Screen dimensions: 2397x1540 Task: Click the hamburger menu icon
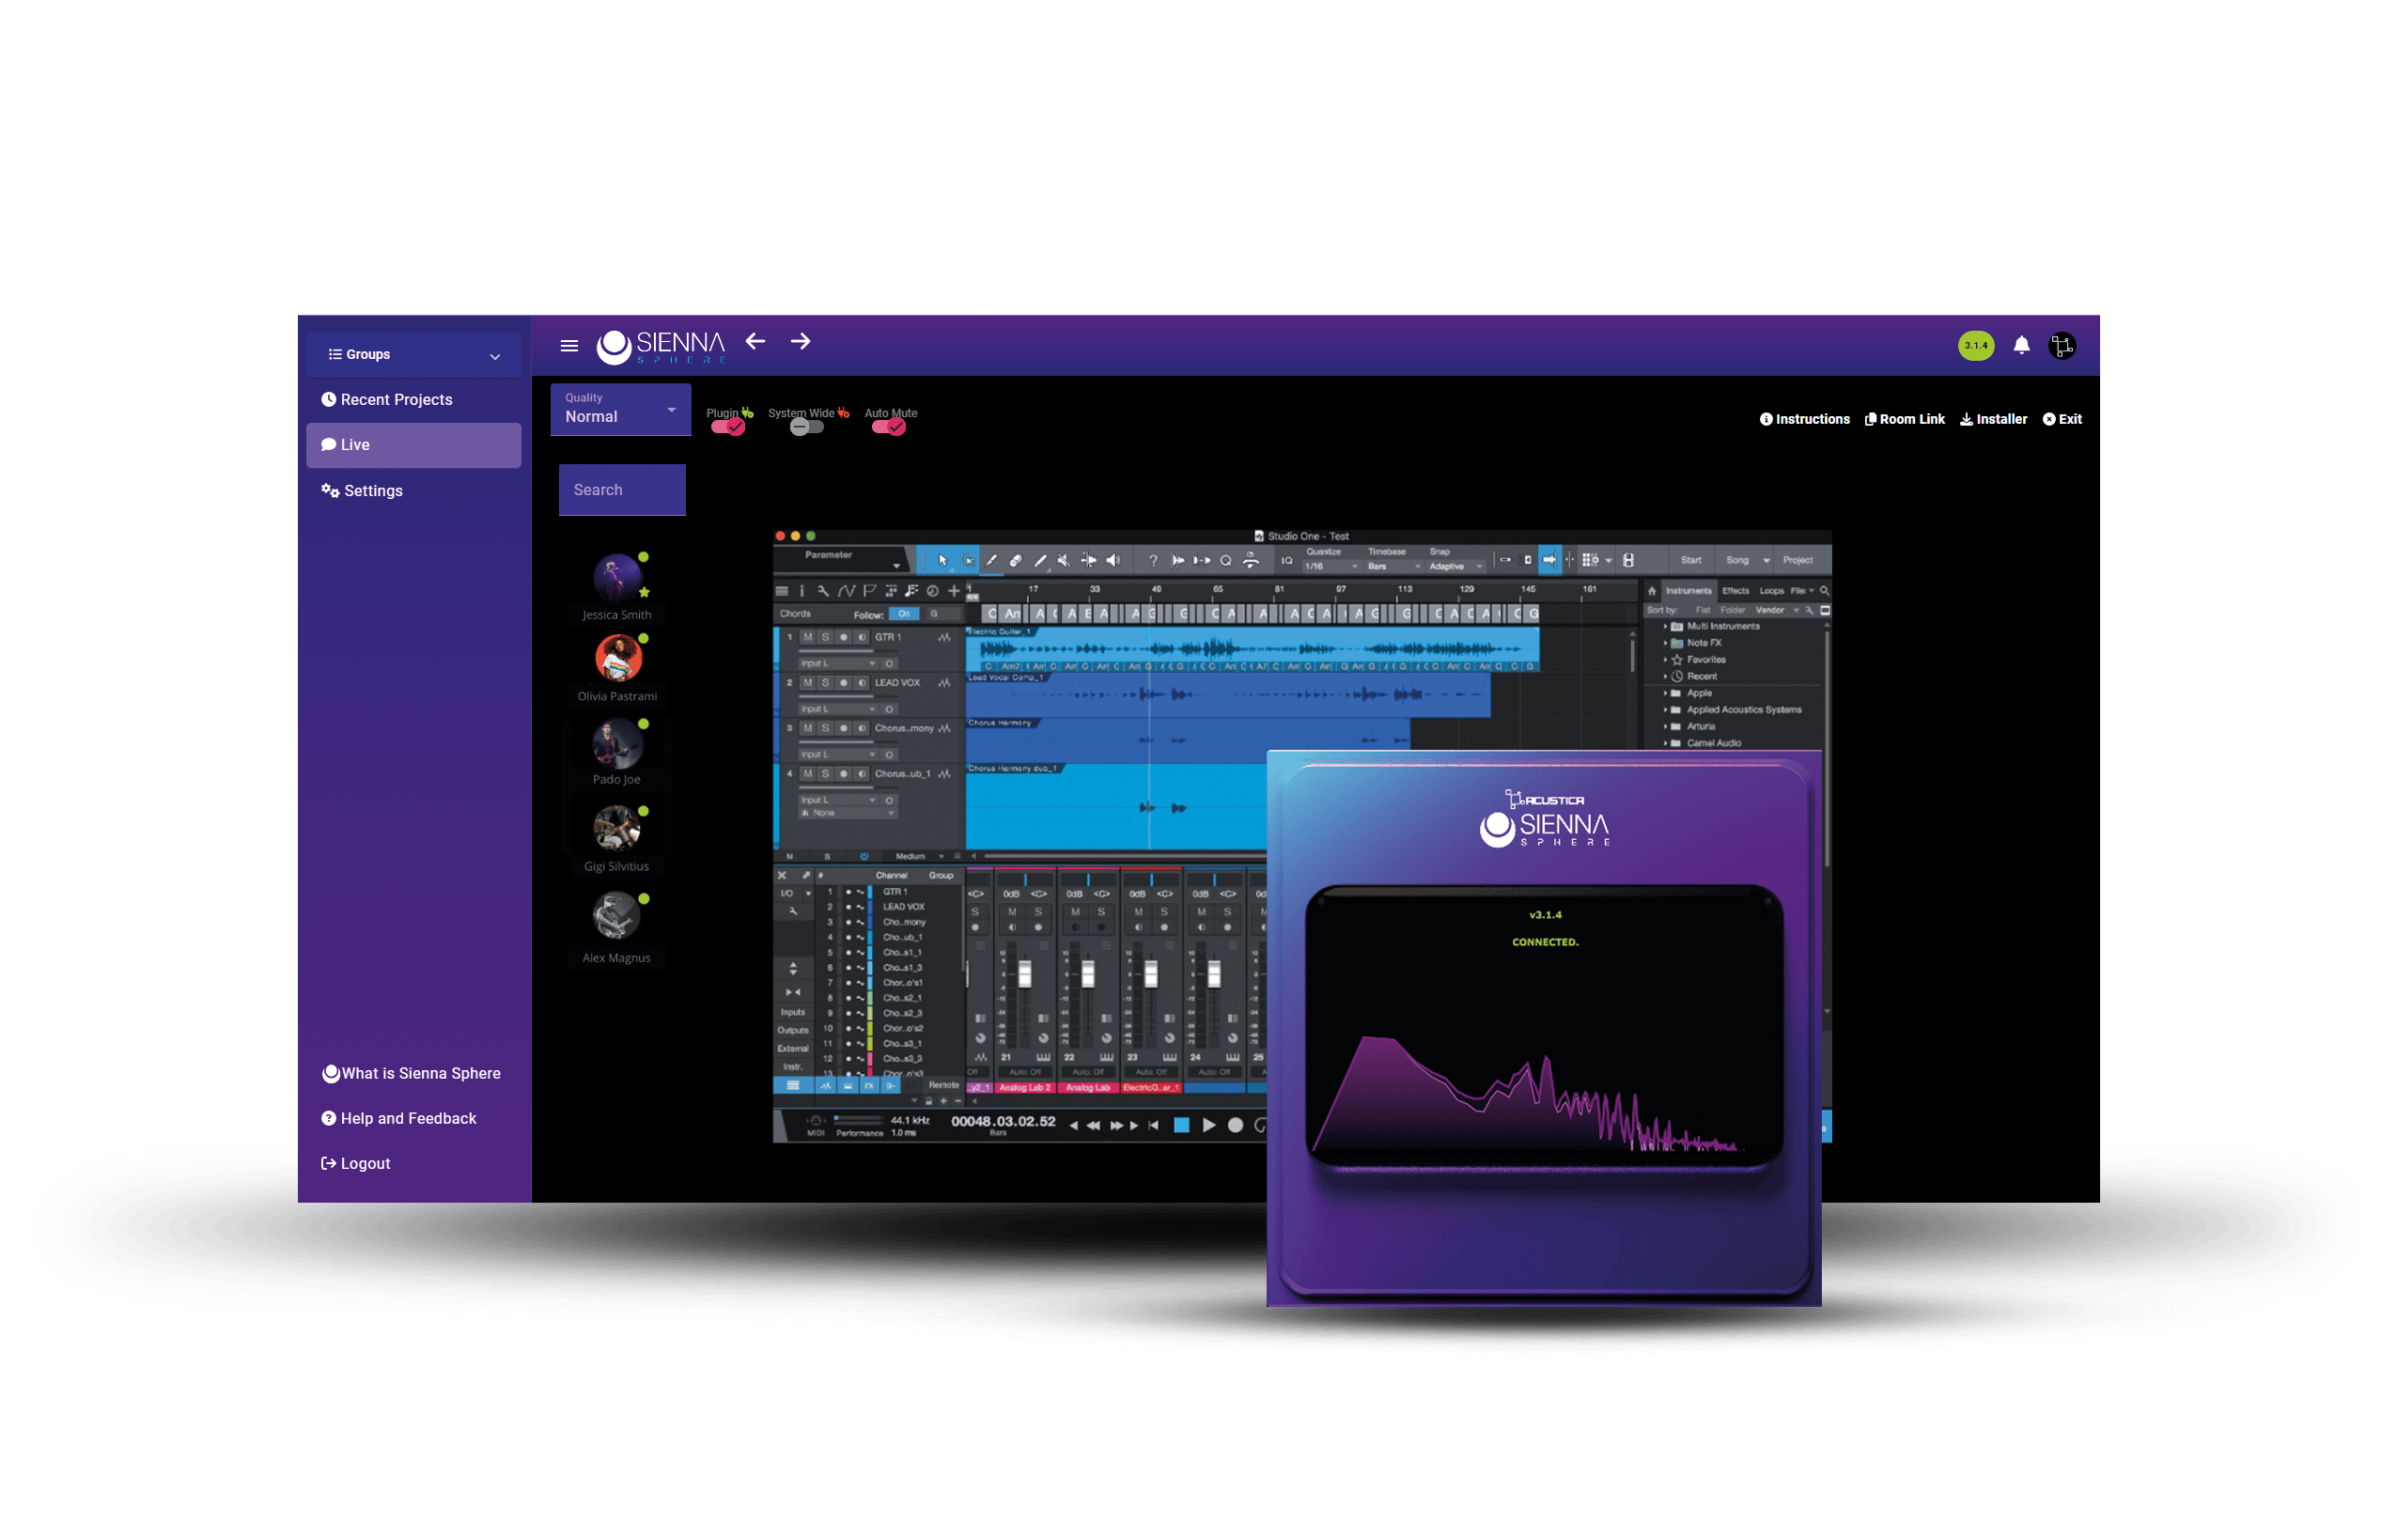[569, 346]
